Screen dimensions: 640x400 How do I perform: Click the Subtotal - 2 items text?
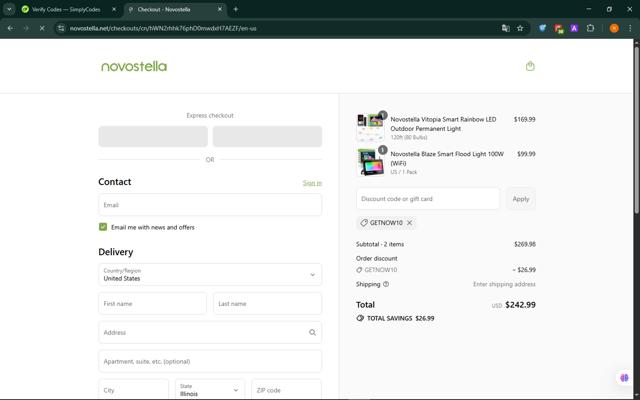pos(380,244)
